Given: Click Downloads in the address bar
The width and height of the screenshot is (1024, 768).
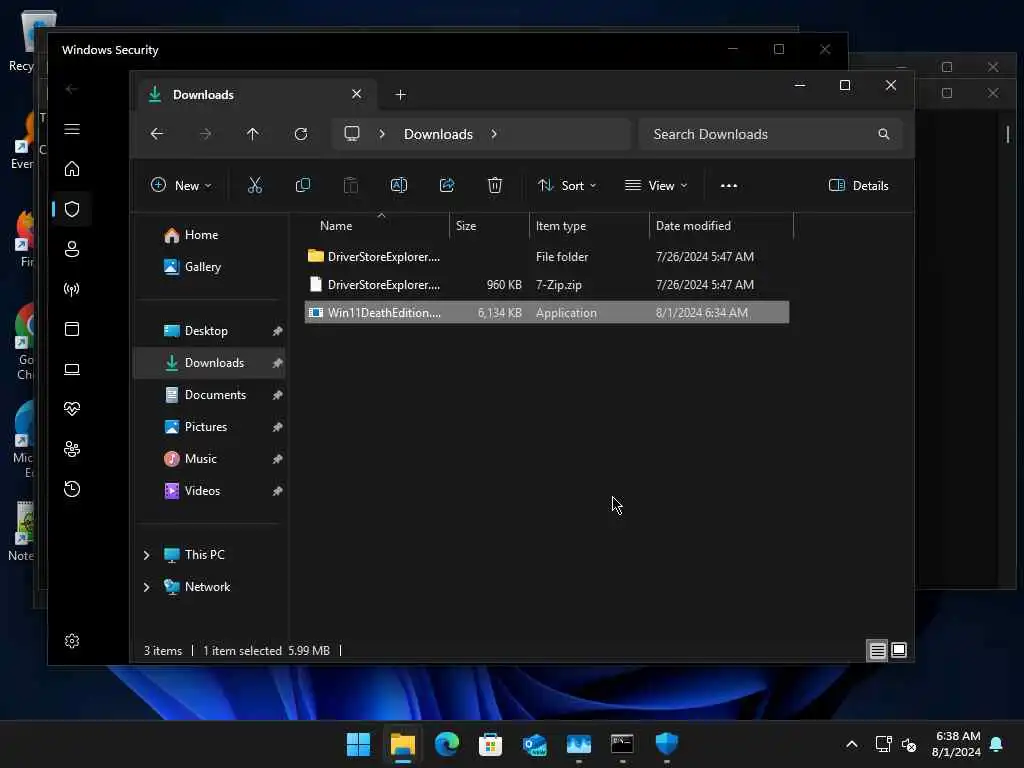Looking at the screenshot, I should [438, 134].
